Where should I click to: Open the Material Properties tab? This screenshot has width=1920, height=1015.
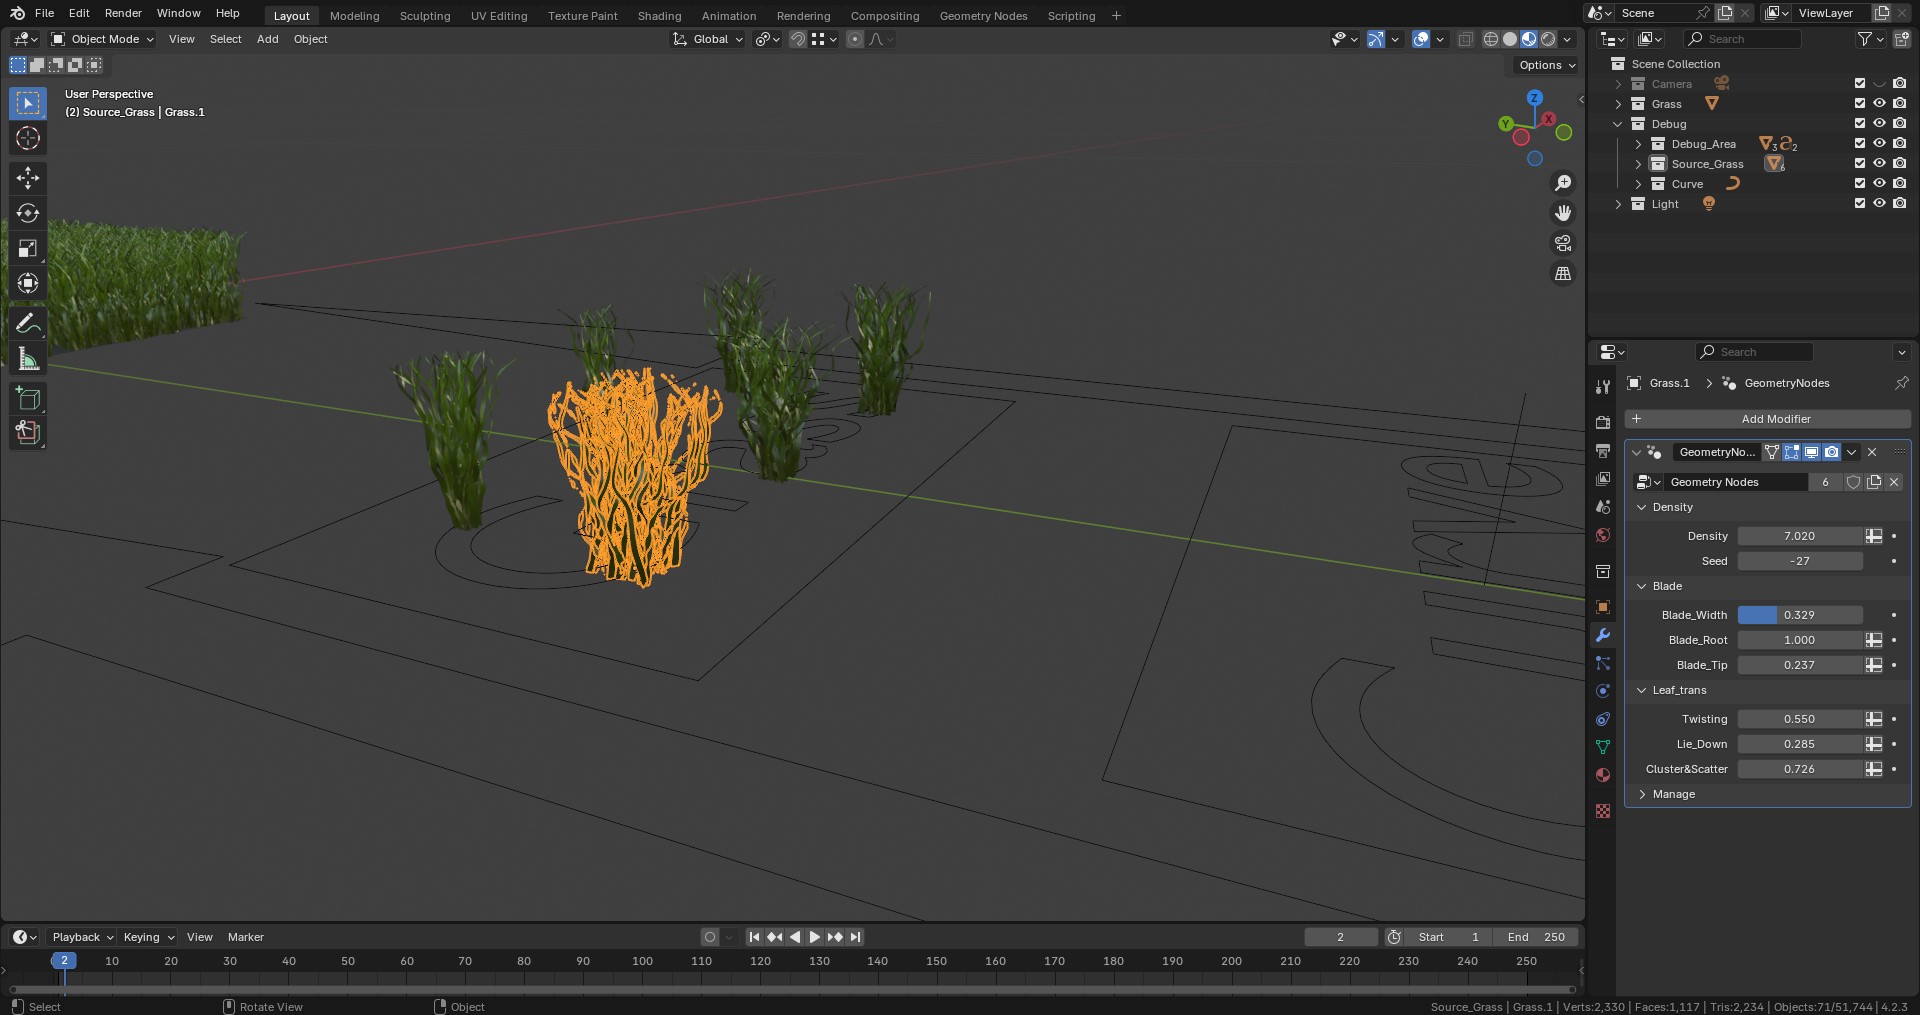pos(1603,775)
